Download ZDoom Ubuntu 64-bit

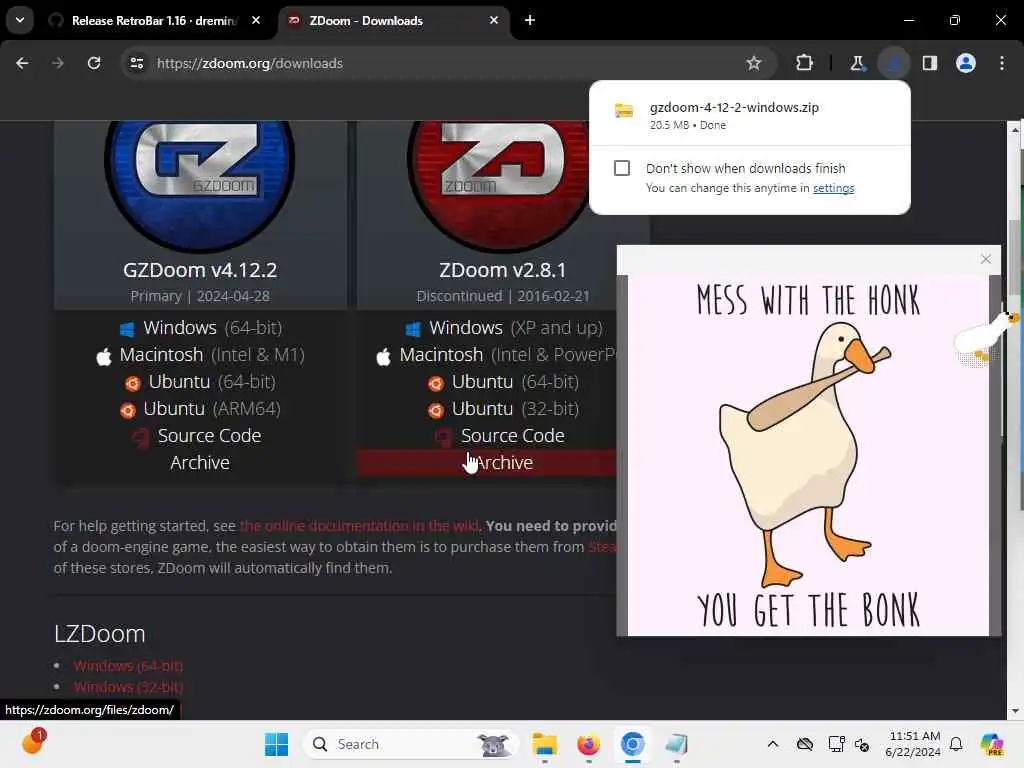(503, 381)
